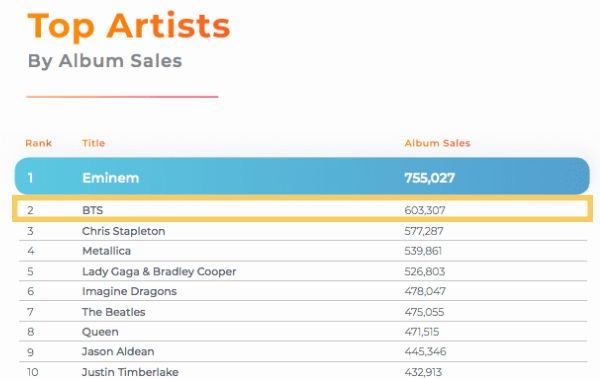Select the highlighted BTS row

point(302,209)
